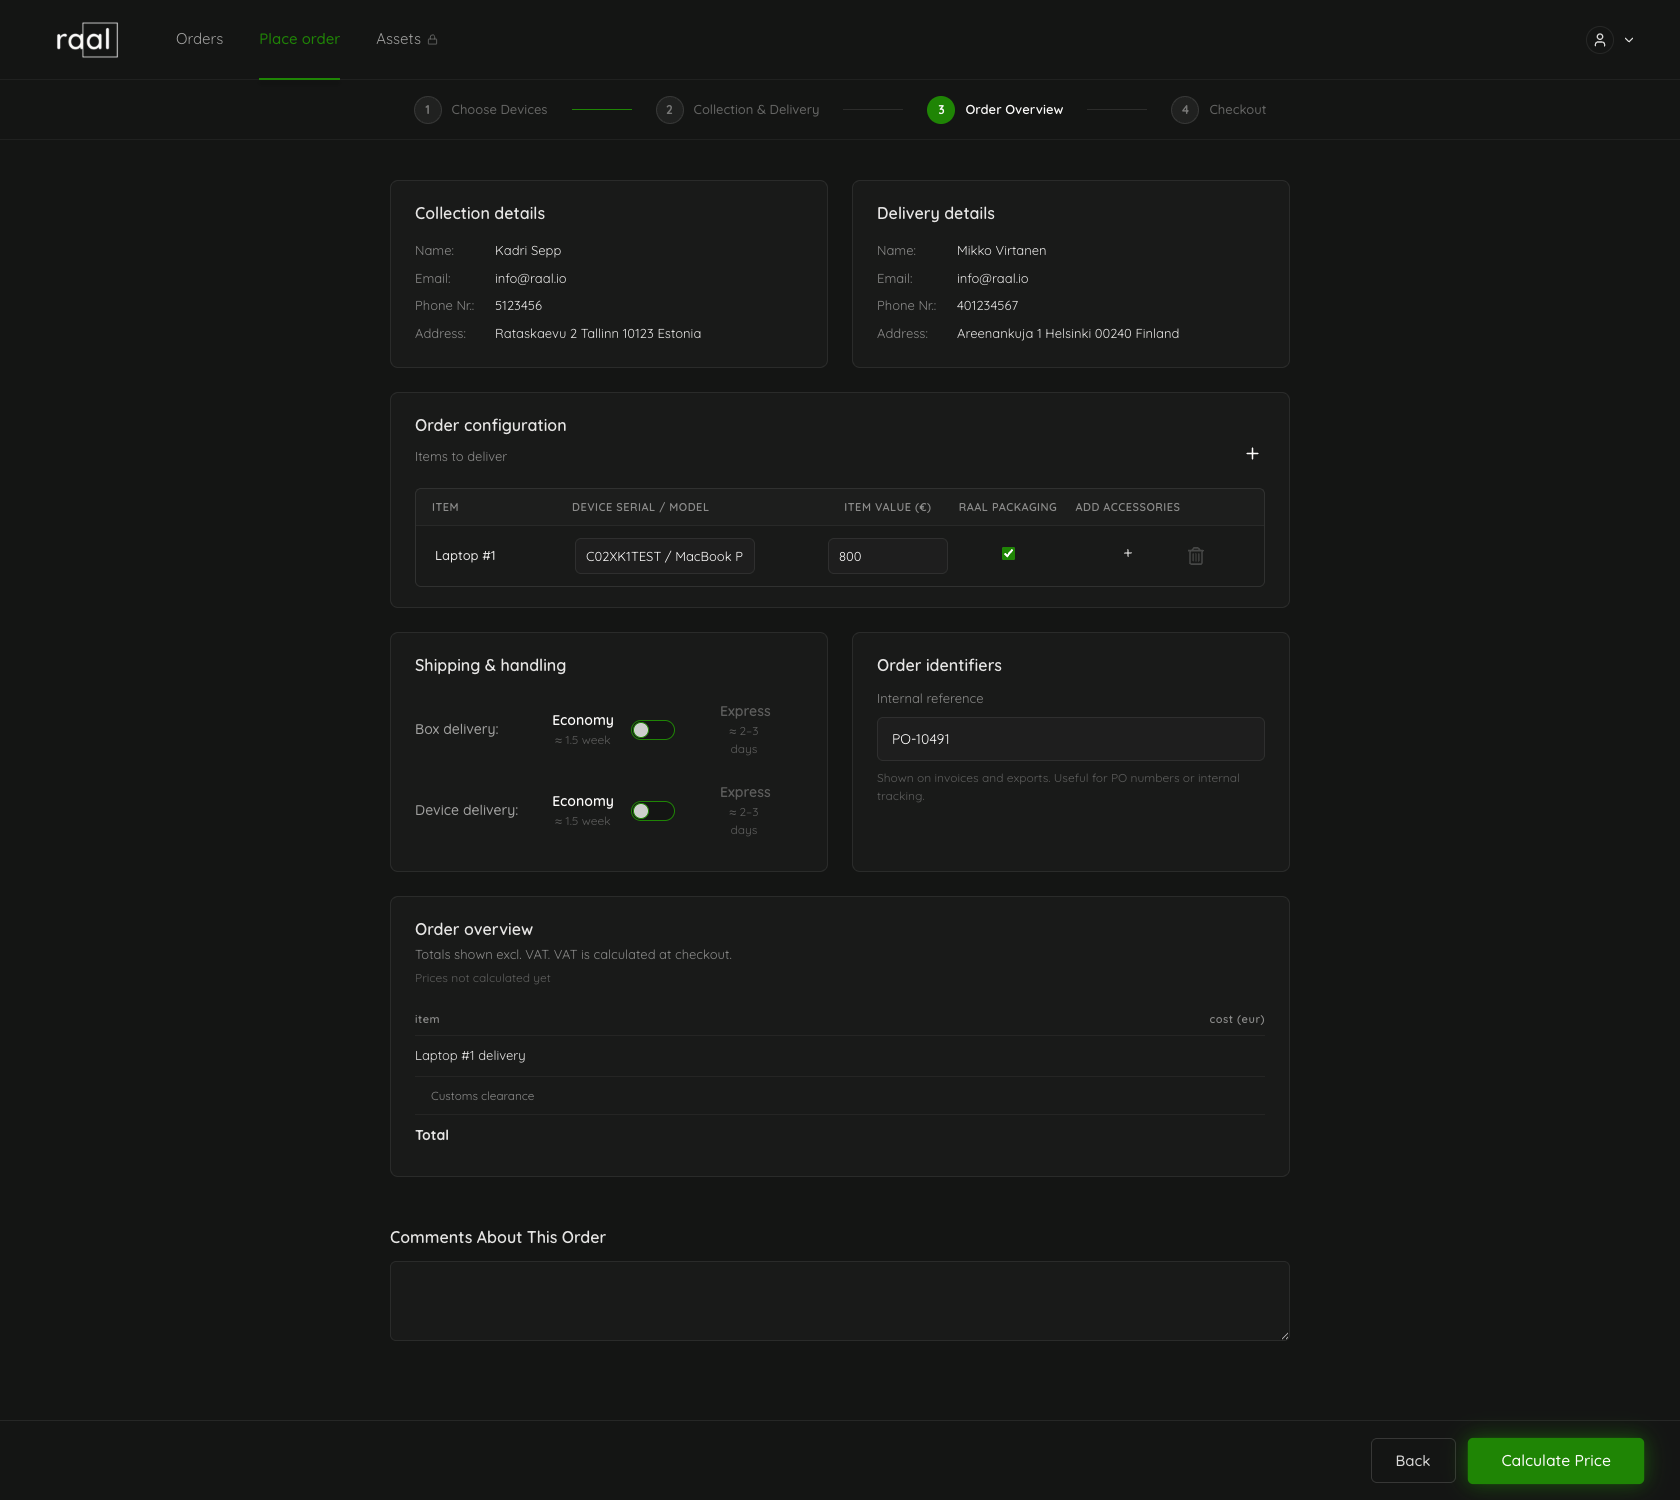Select the Checkout step label

[1237, 110]
